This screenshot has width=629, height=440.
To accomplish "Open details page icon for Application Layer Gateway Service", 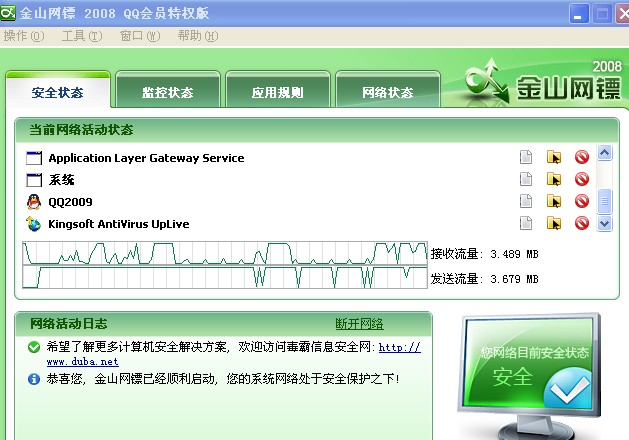I will pyautogui.click(x=526, y=157).
